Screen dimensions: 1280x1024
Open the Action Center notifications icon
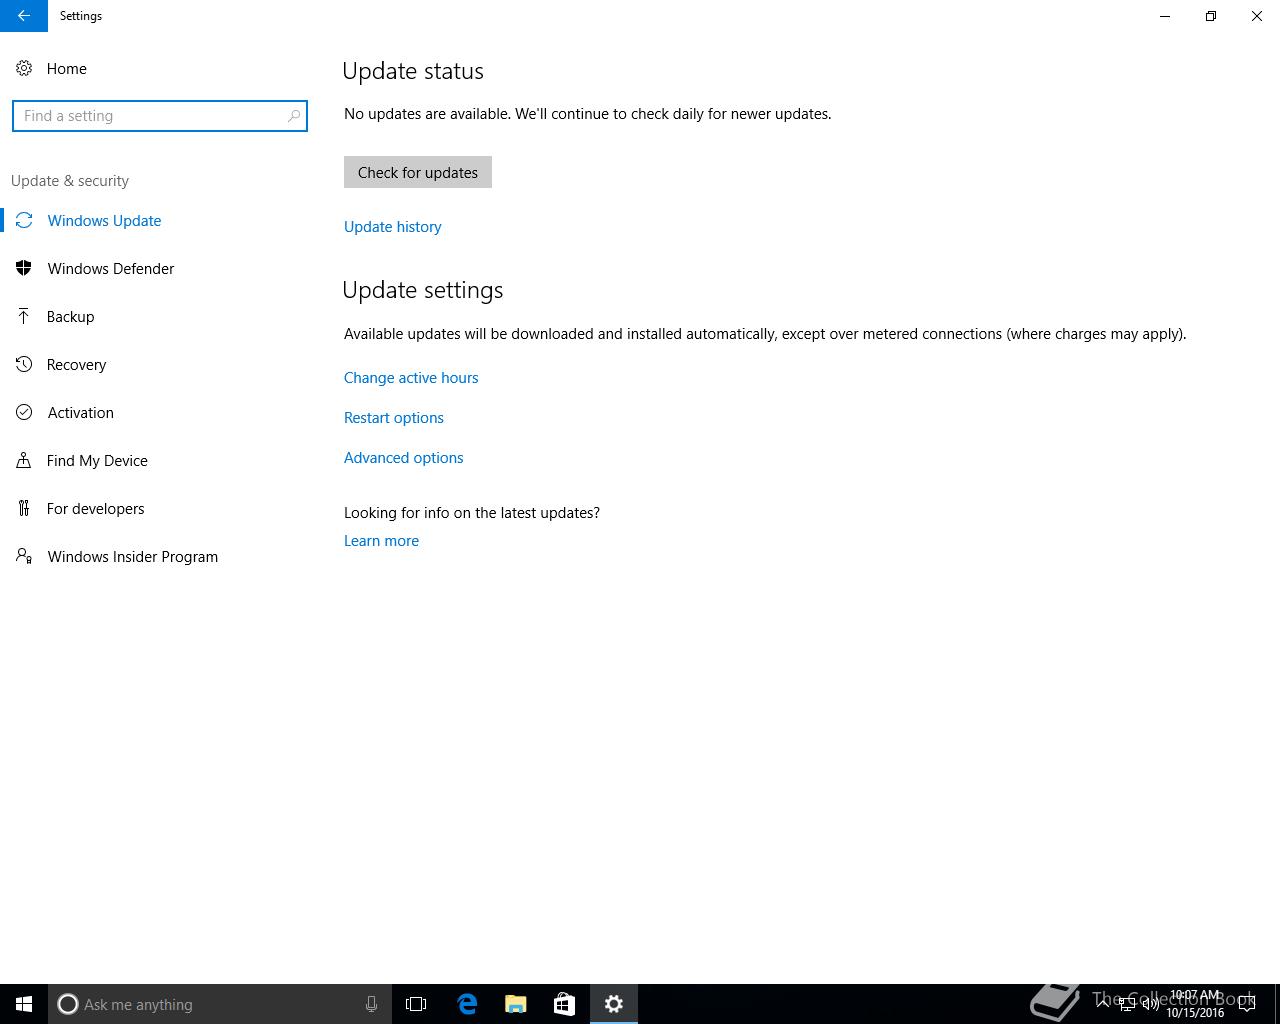pyautogui.click(x=1247, y=1004)
